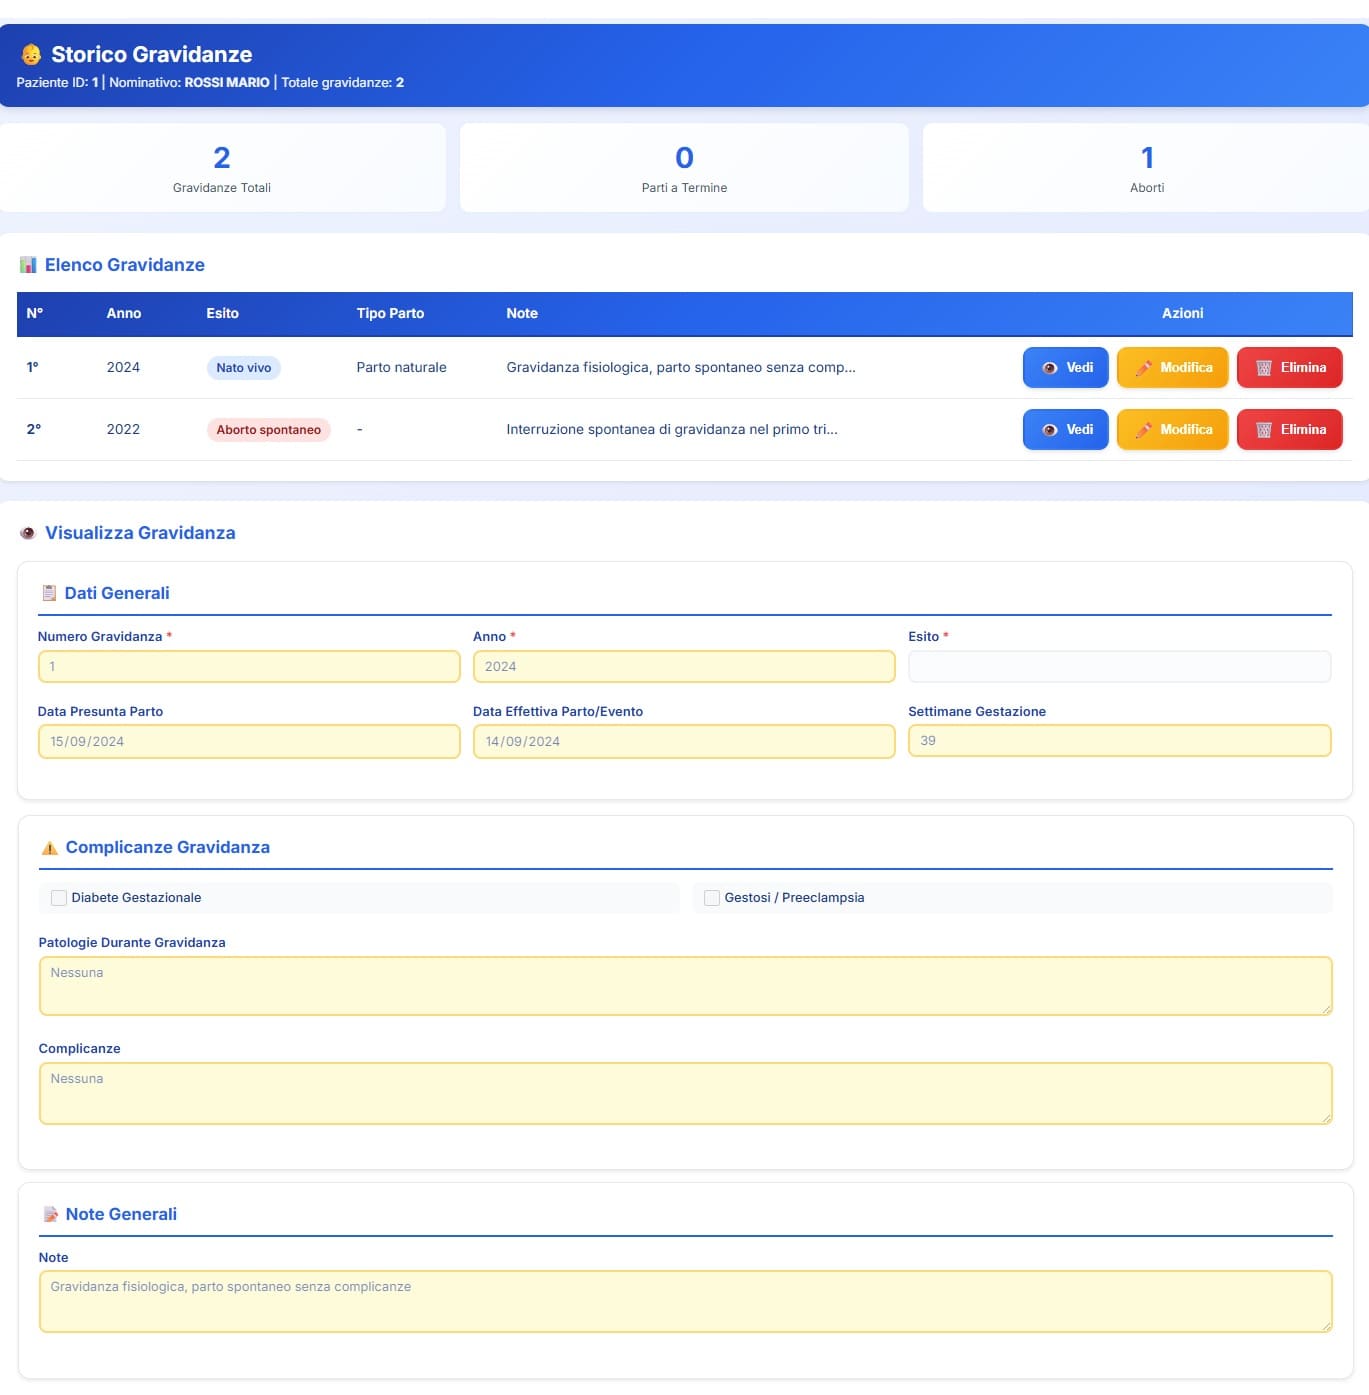Click the pencil icon for the 2024 pregnancy

(1143, 368)
